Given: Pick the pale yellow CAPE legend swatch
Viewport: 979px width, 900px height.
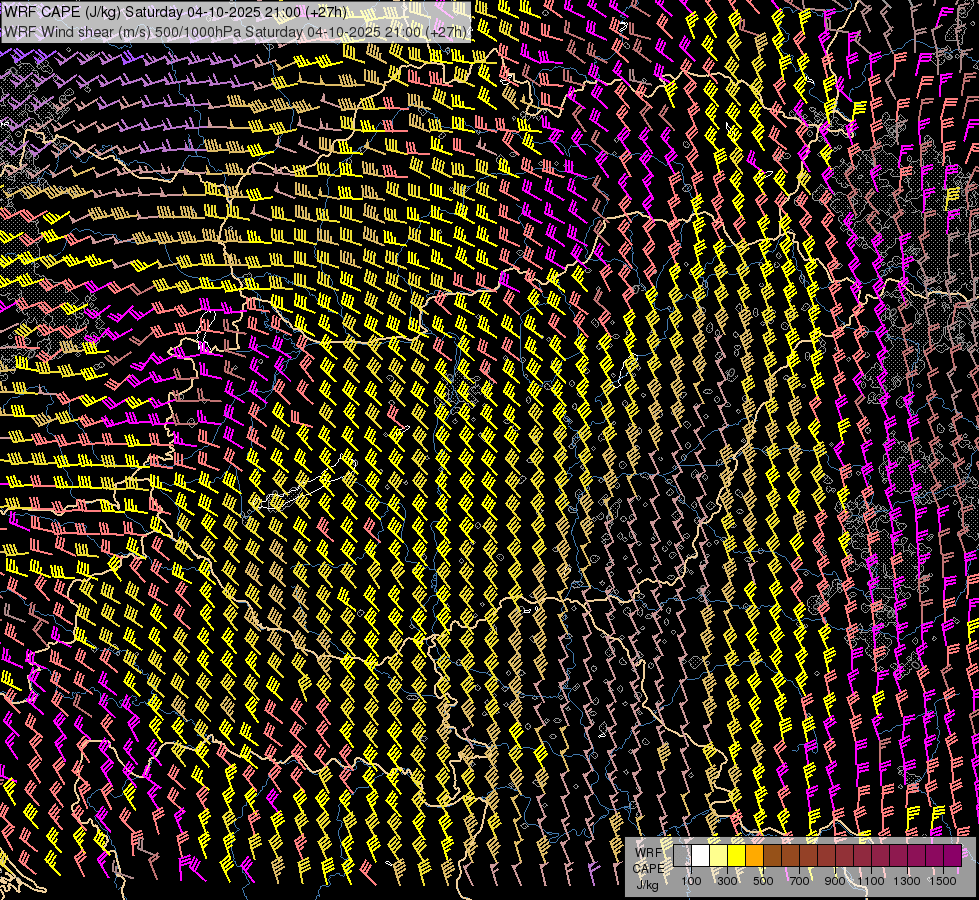Looking at the screenshot, I should 718,856.
